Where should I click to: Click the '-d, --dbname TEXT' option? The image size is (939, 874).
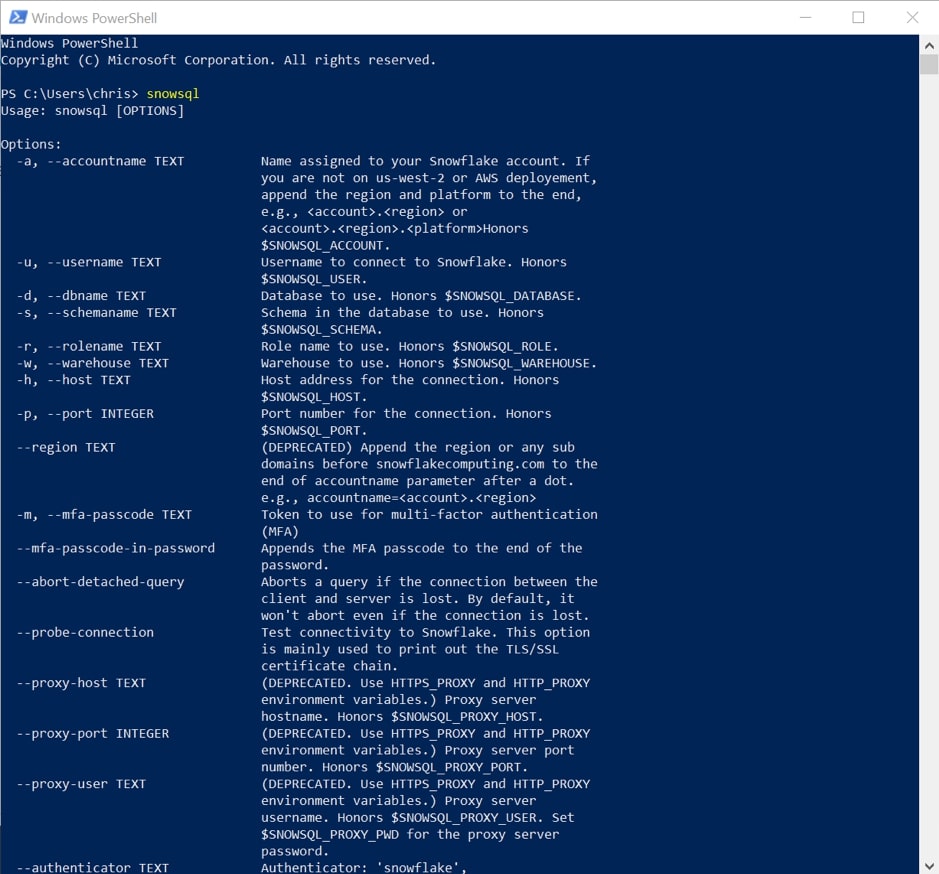coord(81,295)
